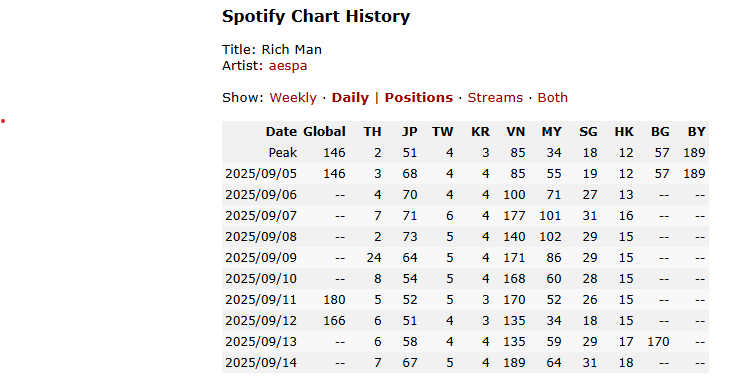Select the 2025/09/11 Global value 180
The image size is (747, 380).
pyautogui.click(x=334, y=300)
